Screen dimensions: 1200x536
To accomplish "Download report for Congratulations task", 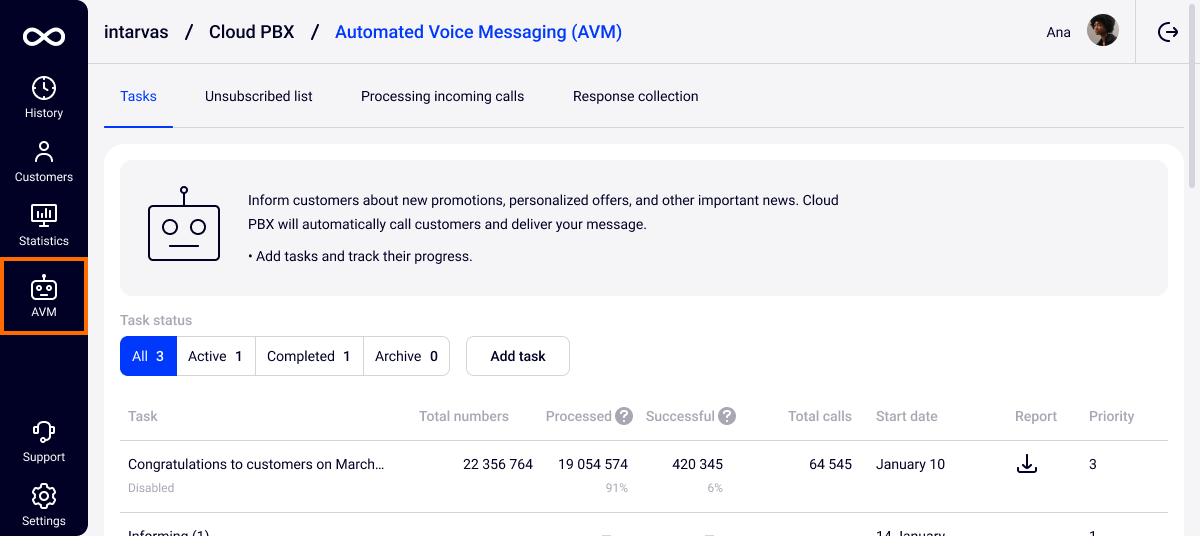I will tap(1026, 464).
